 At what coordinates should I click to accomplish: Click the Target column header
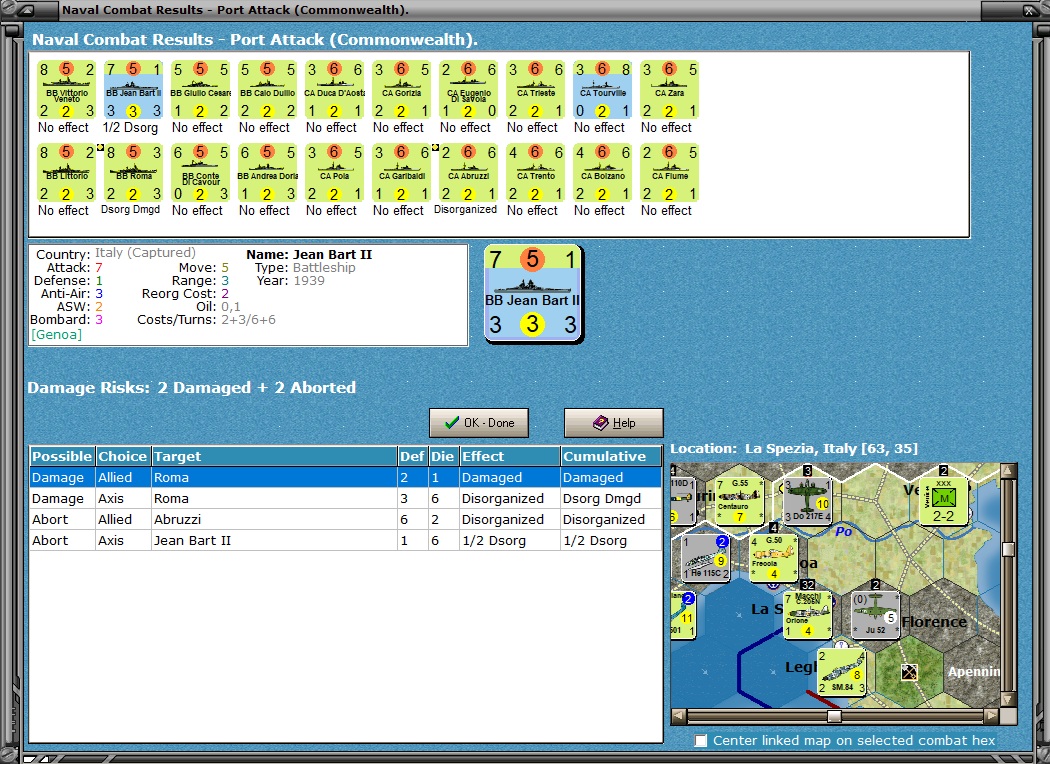pos(274,456)
